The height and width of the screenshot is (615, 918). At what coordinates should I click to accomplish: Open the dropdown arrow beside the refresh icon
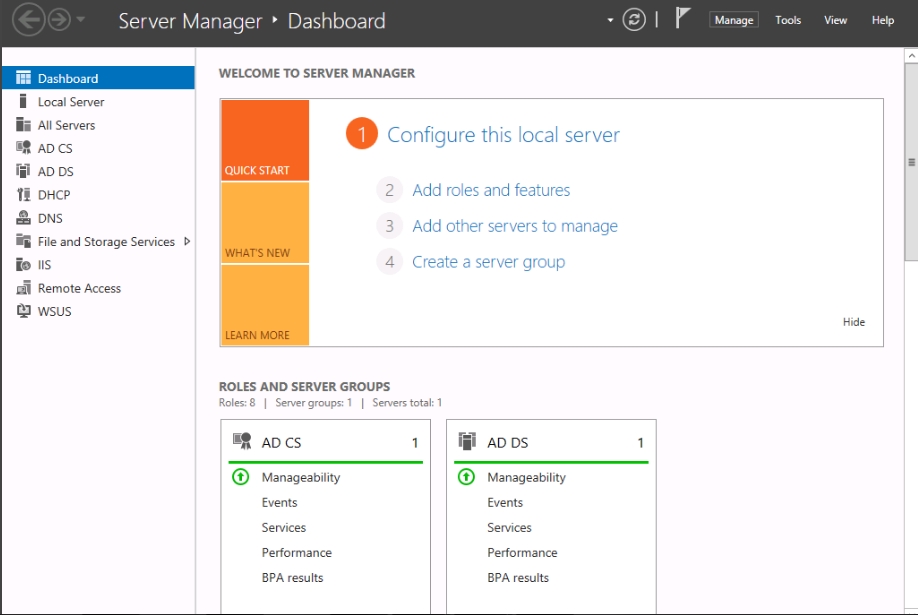610,20
